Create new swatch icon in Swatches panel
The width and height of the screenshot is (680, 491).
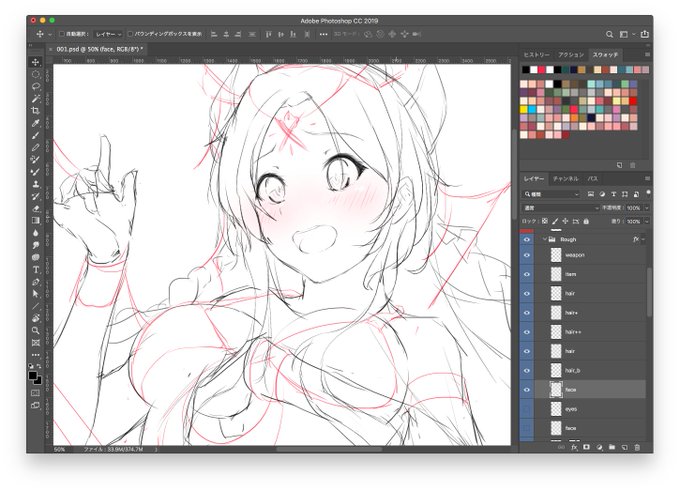[619, 165]
